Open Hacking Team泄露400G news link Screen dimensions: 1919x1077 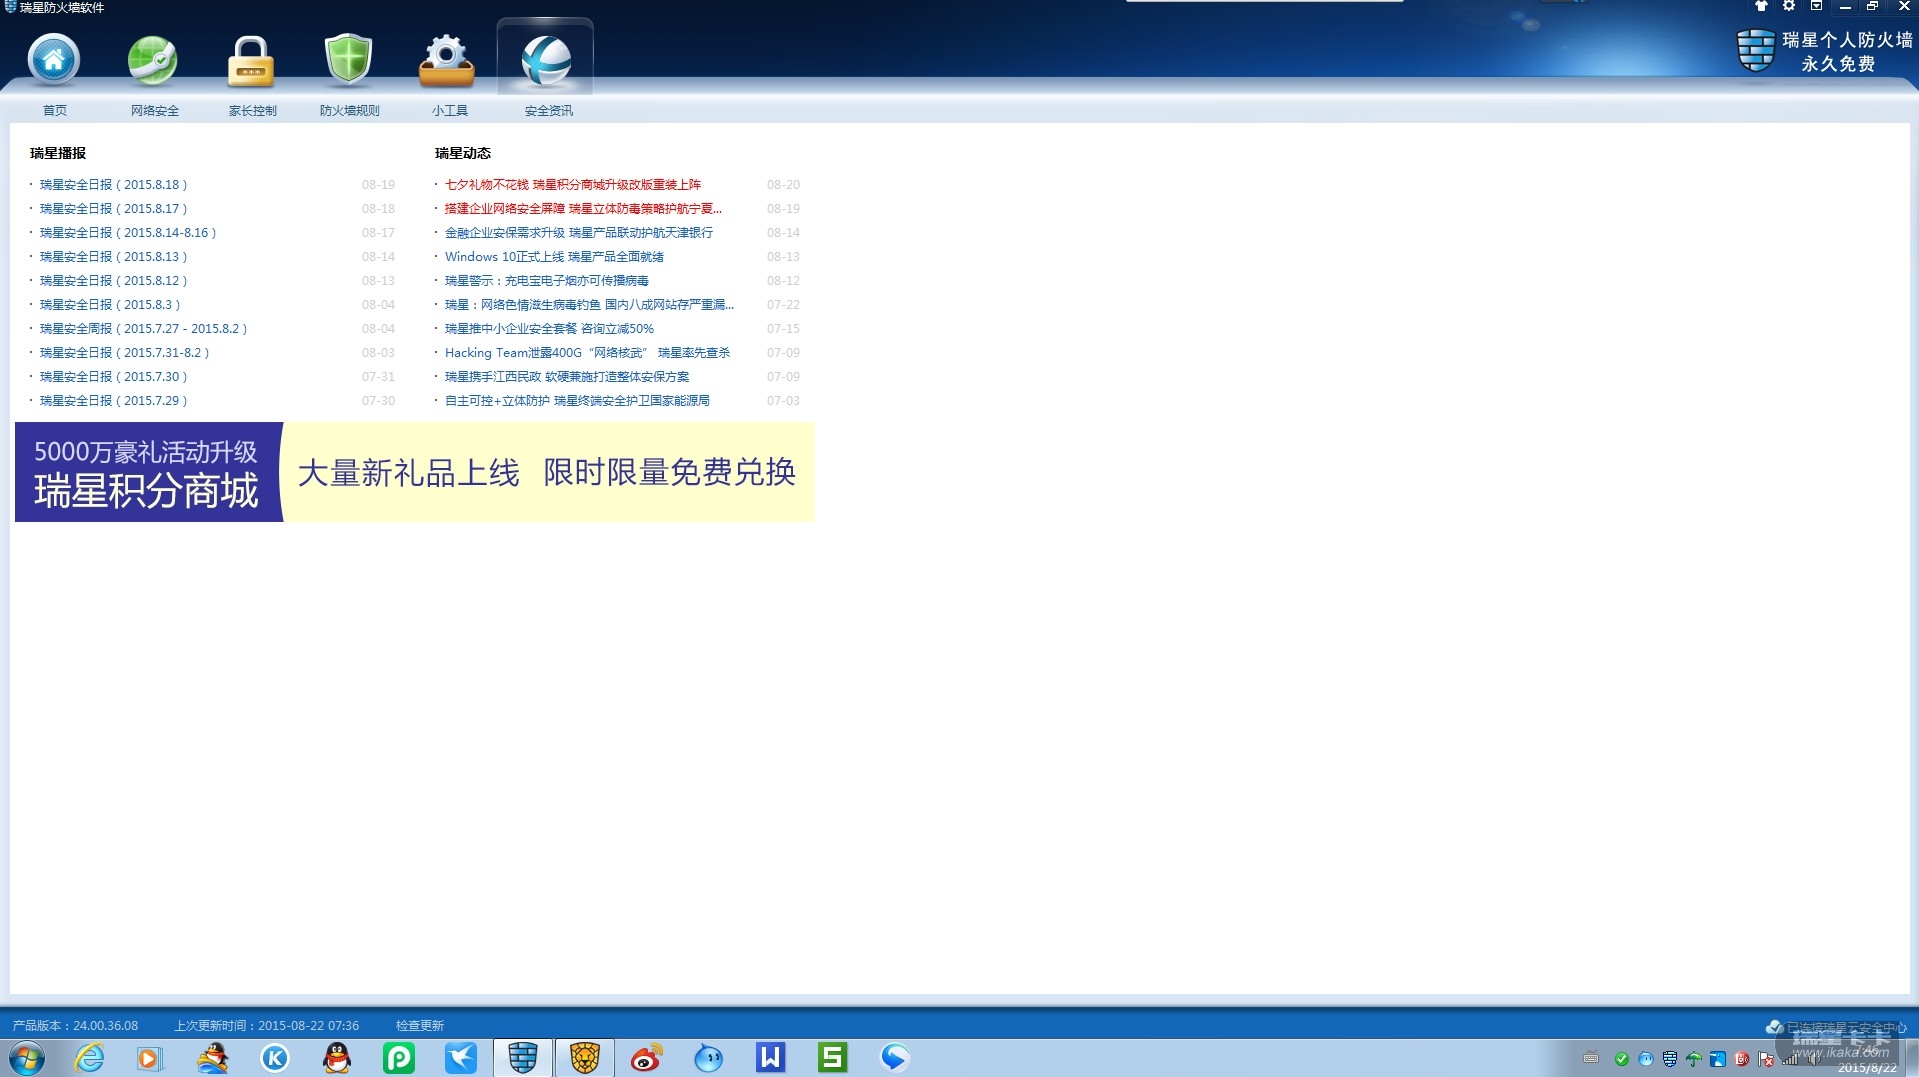587,353
